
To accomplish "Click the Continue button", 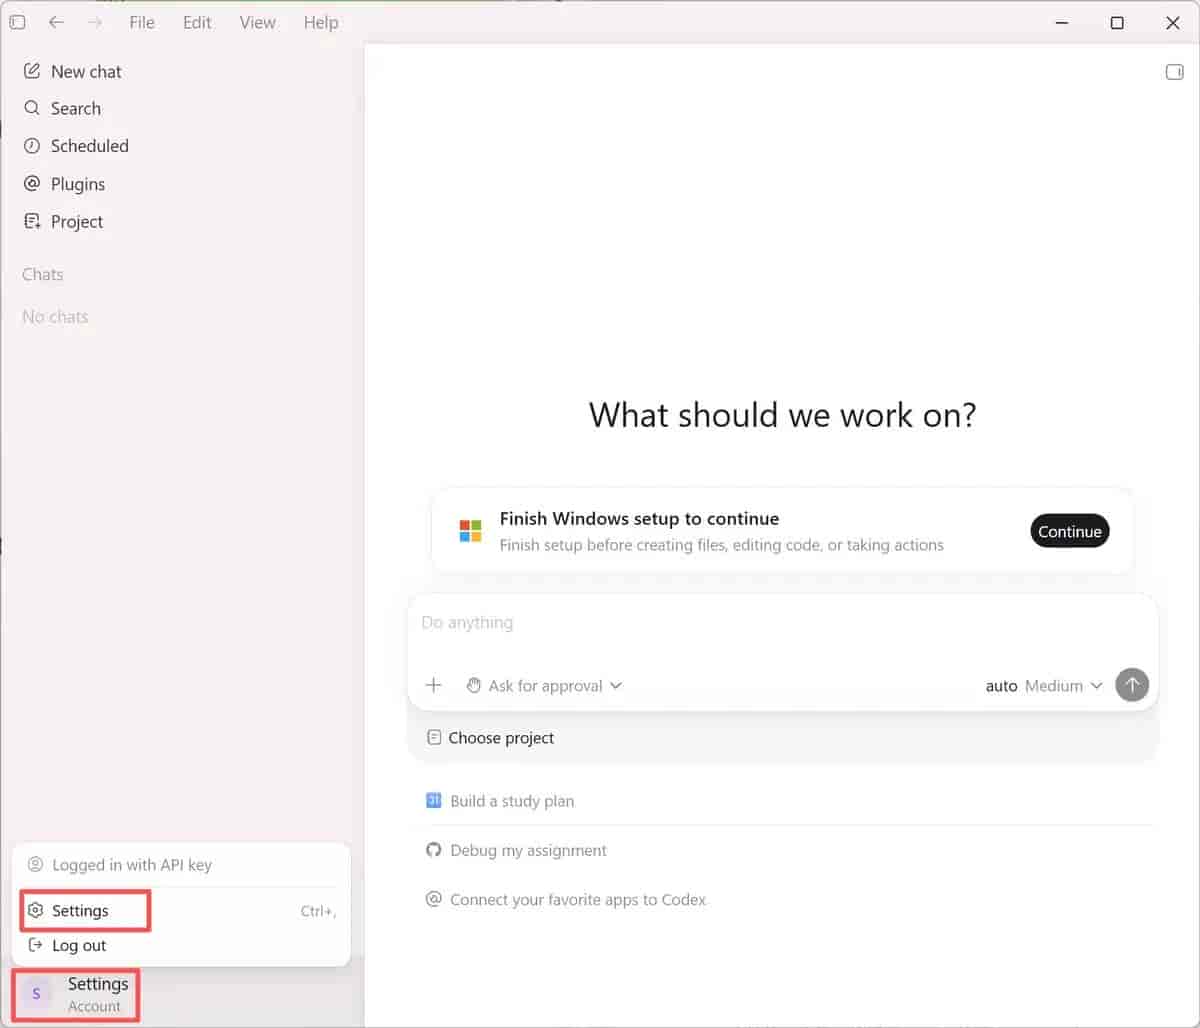I will pyautogui.click(x=1069, y=531).
